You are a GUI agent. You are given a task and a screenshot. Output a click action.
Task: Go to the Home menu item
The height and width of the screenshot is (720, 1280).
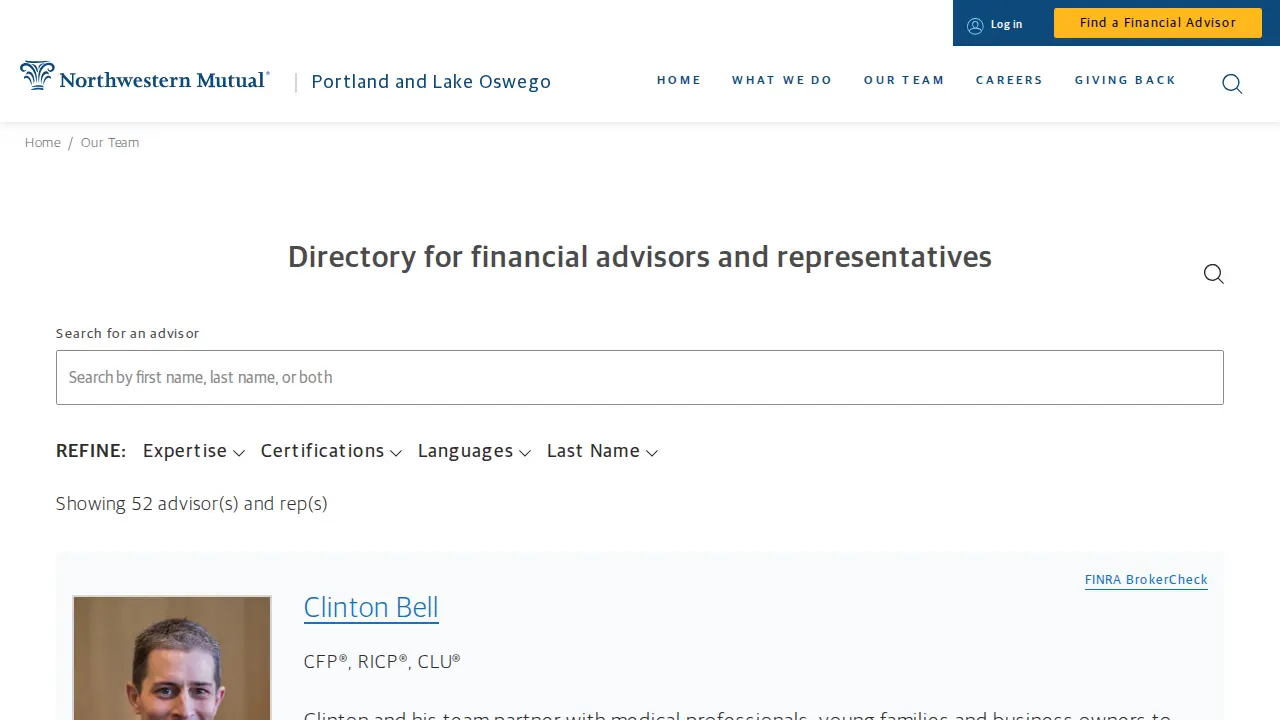679,80
